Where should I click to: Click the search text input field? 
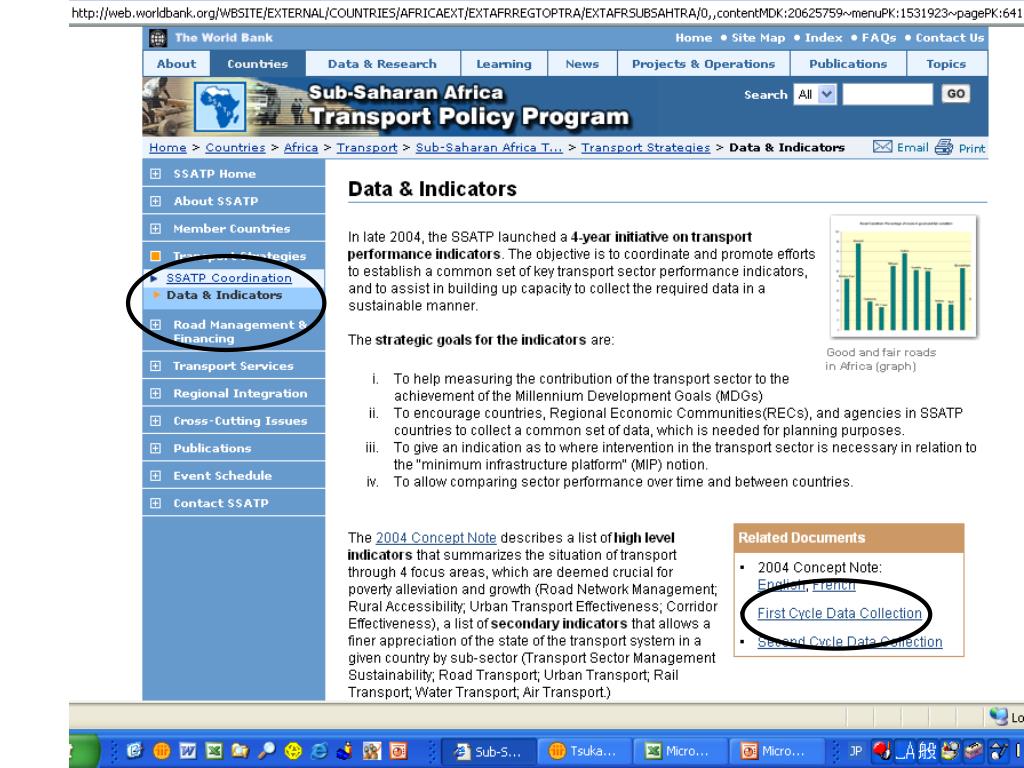(x=887, y=94)
